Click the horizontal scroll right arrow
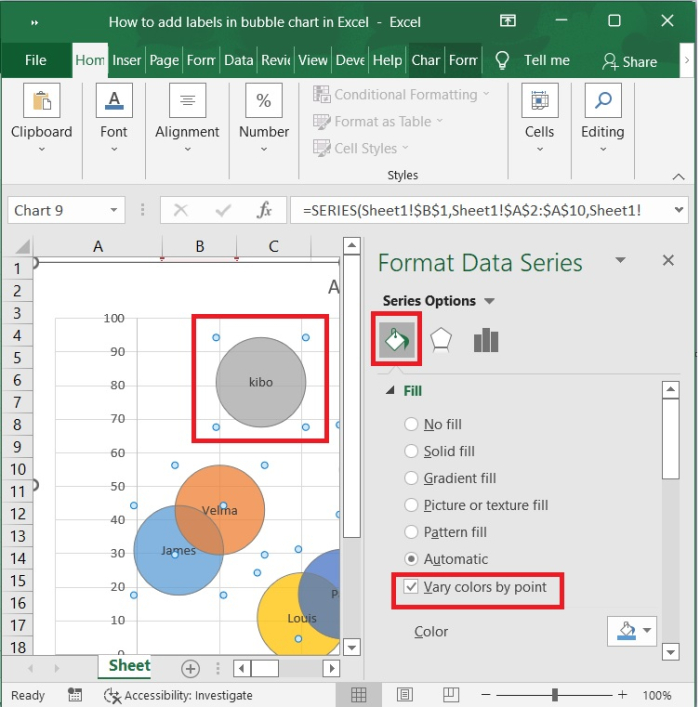 332,668
